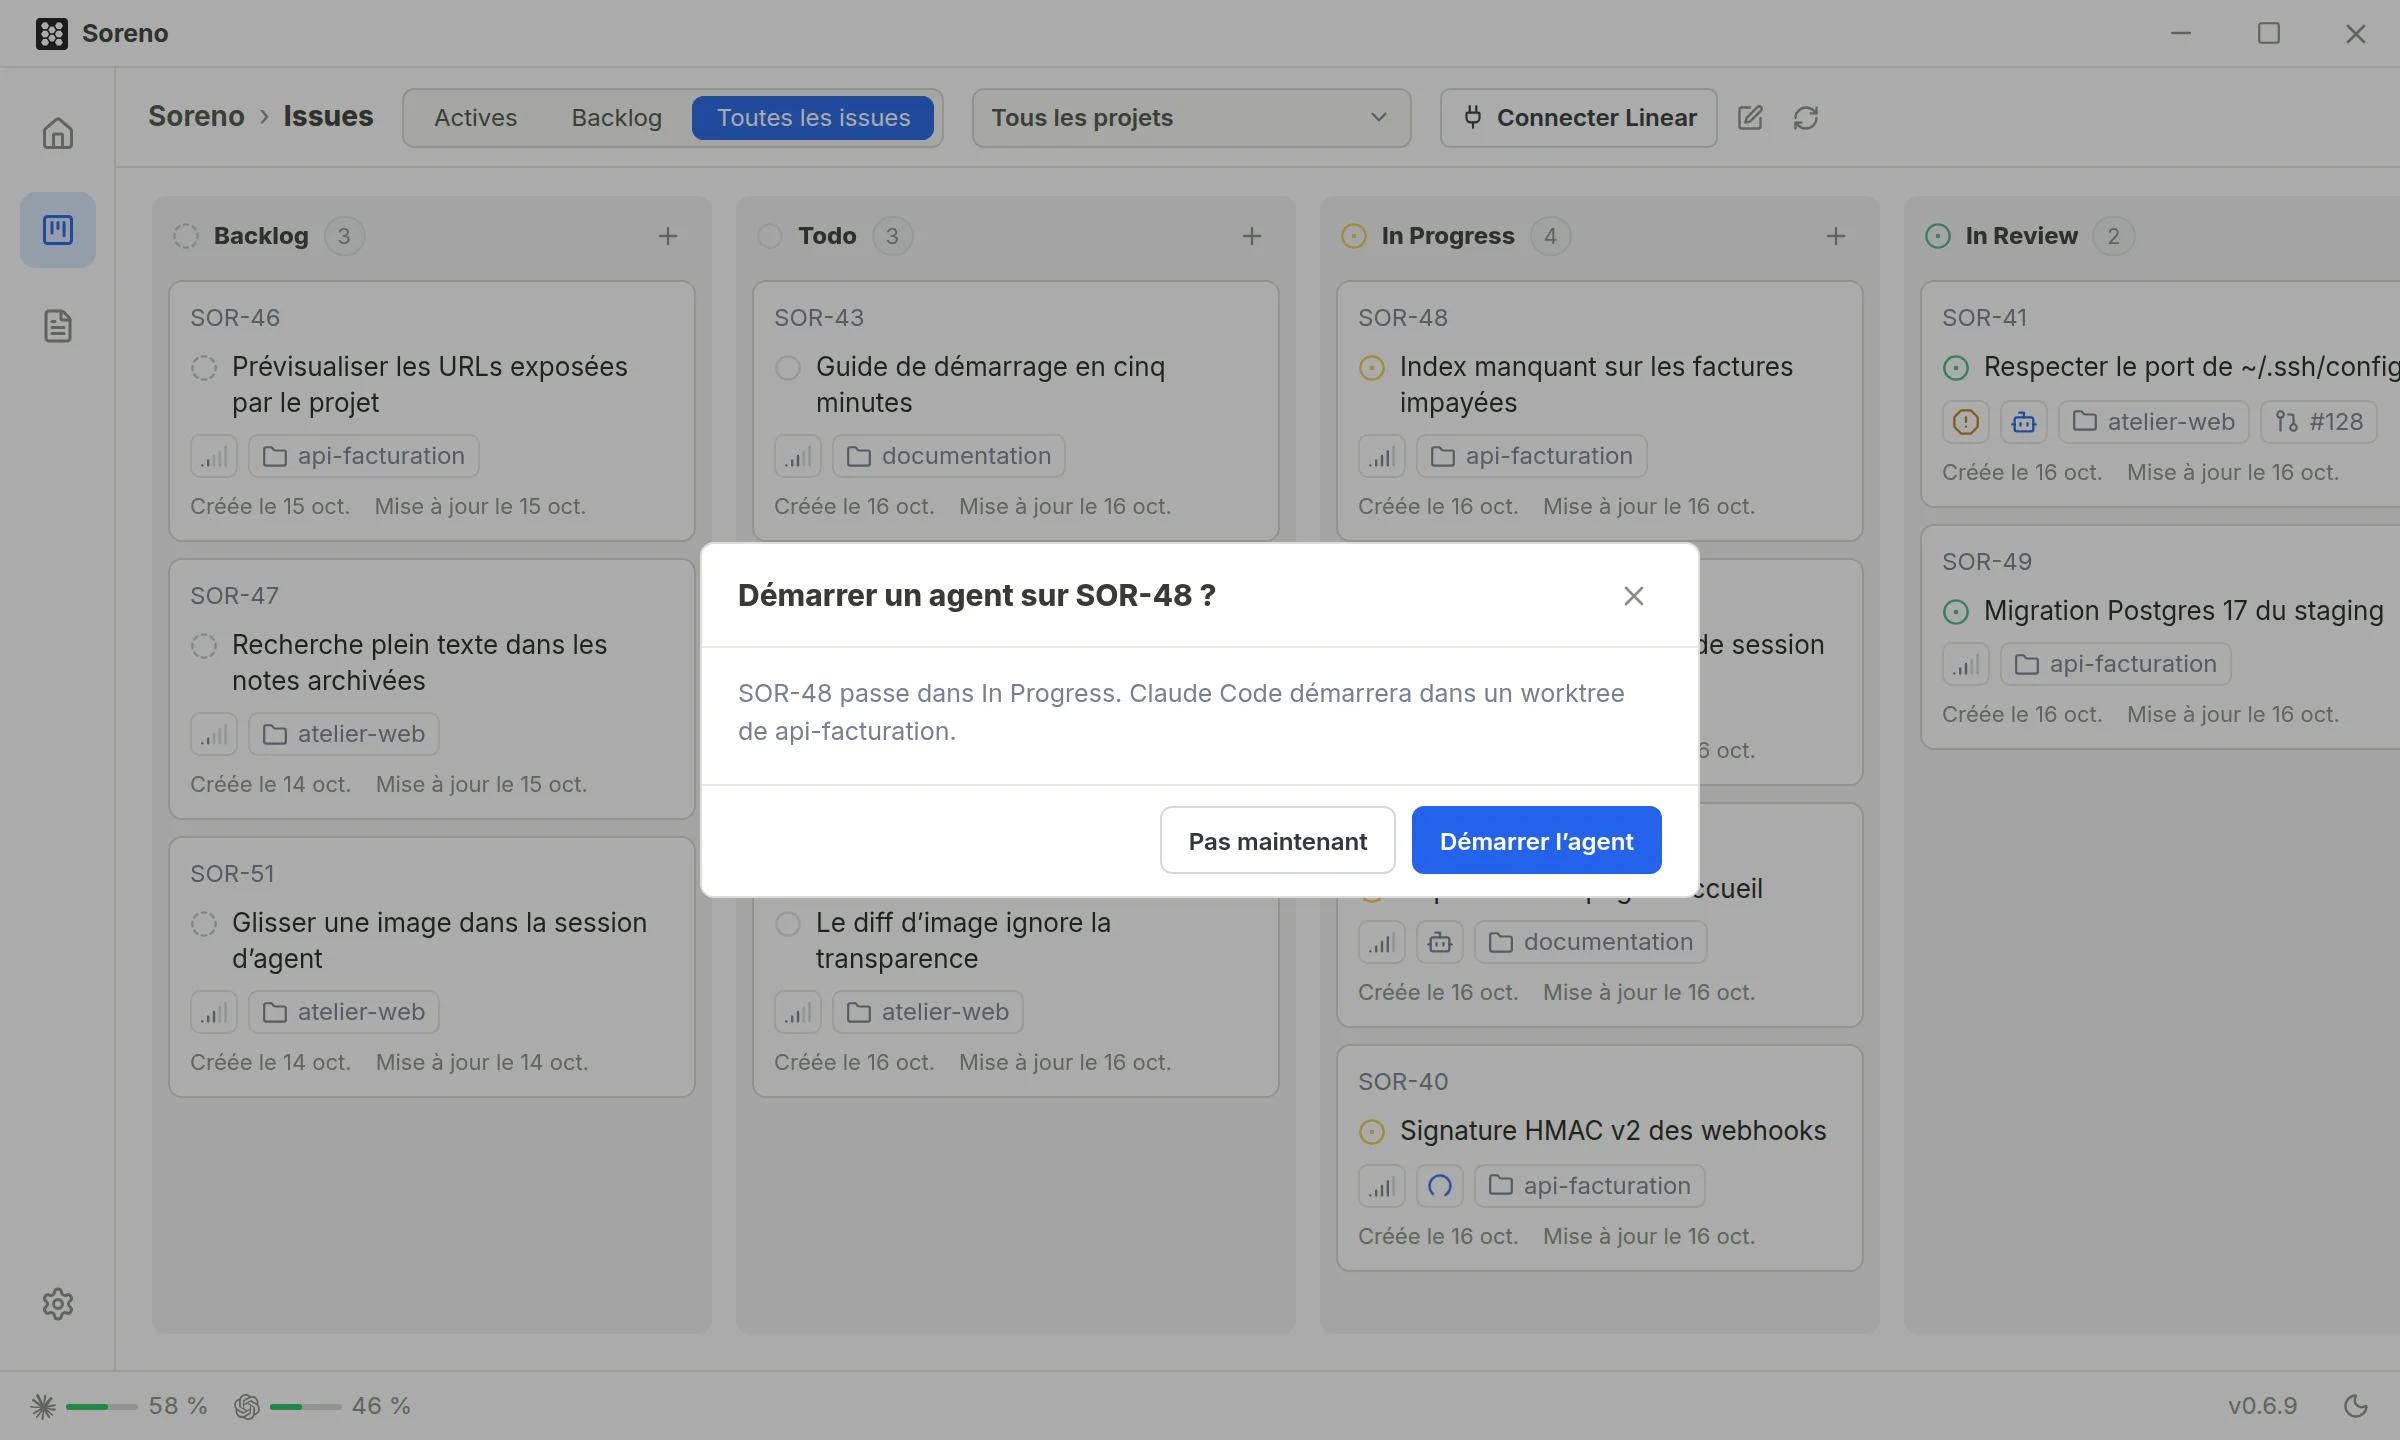The image size is (2400, 1440).
Task: Open the Tous les projets dropdown
Action: (x=1191, y=118)
